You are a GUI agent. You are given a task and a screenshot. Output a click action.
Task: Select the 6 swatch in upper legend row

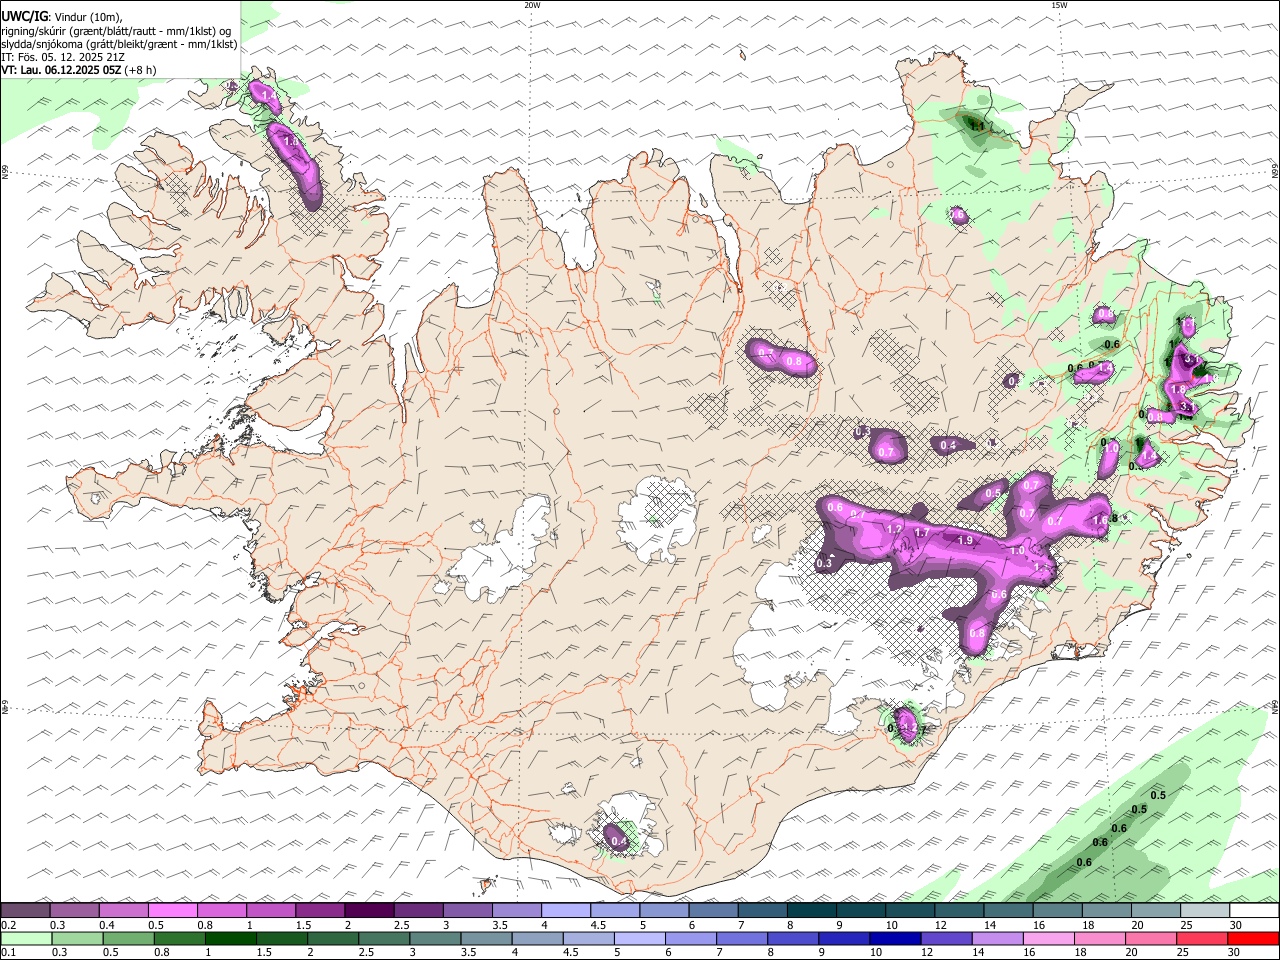pos(714,910)
